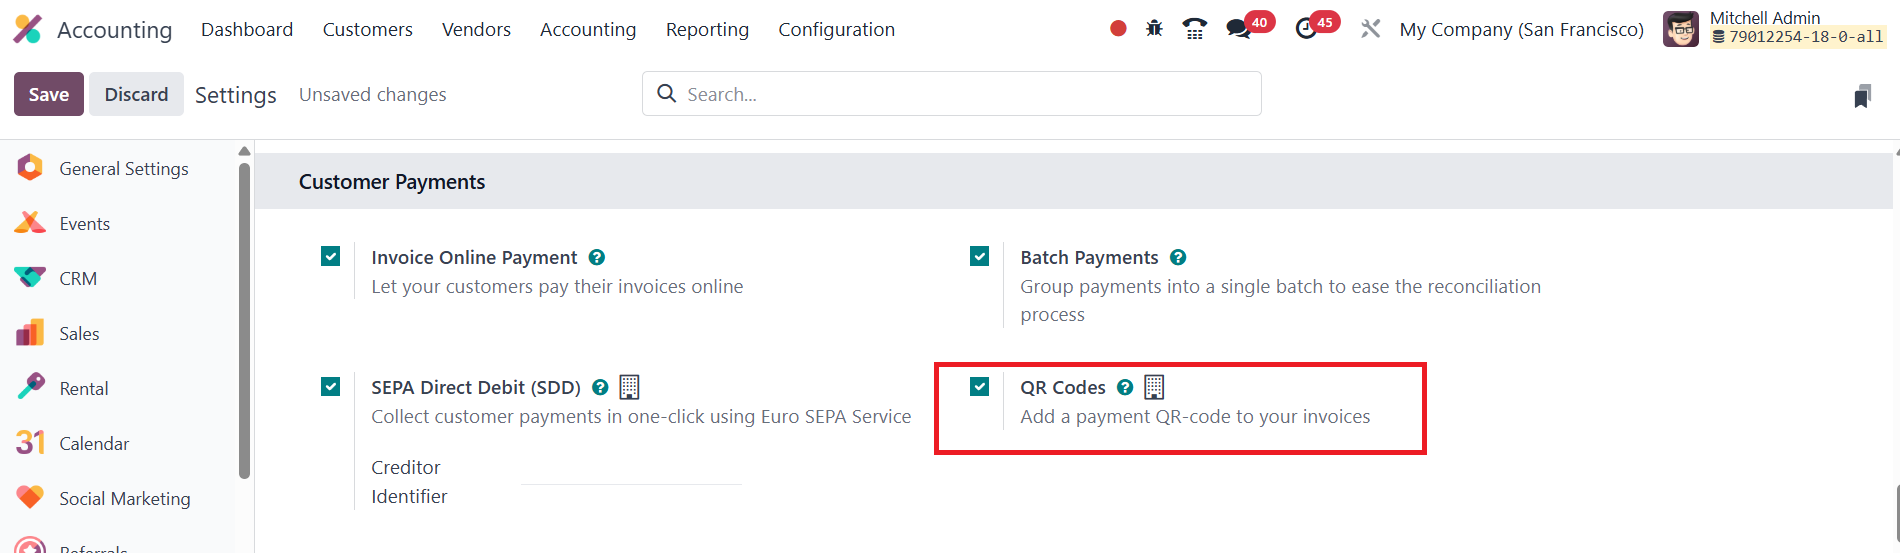Uncheck the Invoice Online Payment checkbox

(x=331, y=257)
